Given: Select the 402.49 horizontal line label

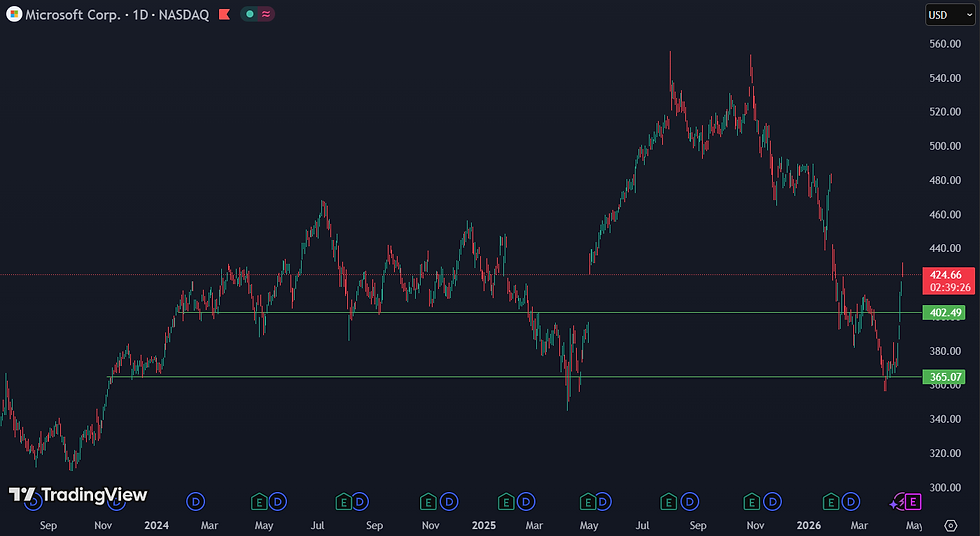Looking at the screenshot, I should (x=944, y=312).
